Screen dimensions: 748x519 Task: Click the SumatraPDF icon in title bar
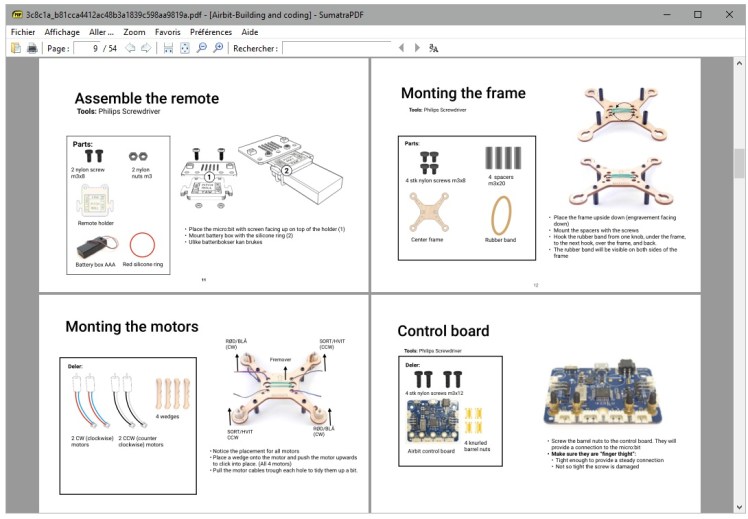[x=17, y=15]
